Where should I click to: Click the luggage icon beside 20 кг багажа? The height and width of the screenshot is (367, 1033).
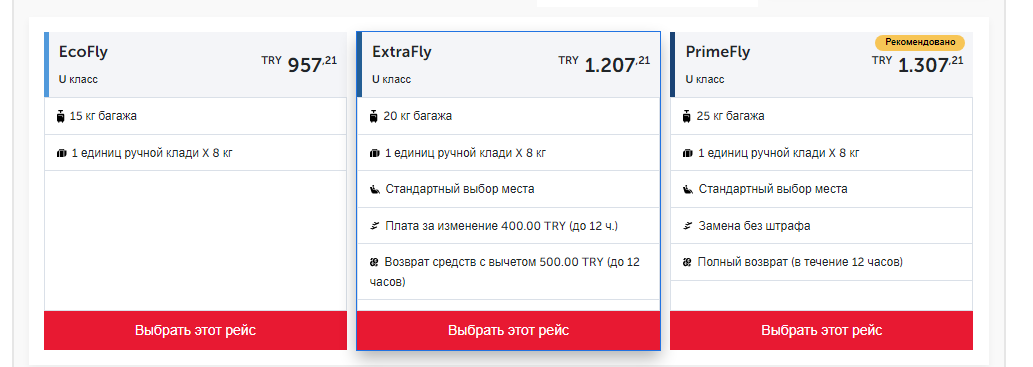tap(374, 117)
